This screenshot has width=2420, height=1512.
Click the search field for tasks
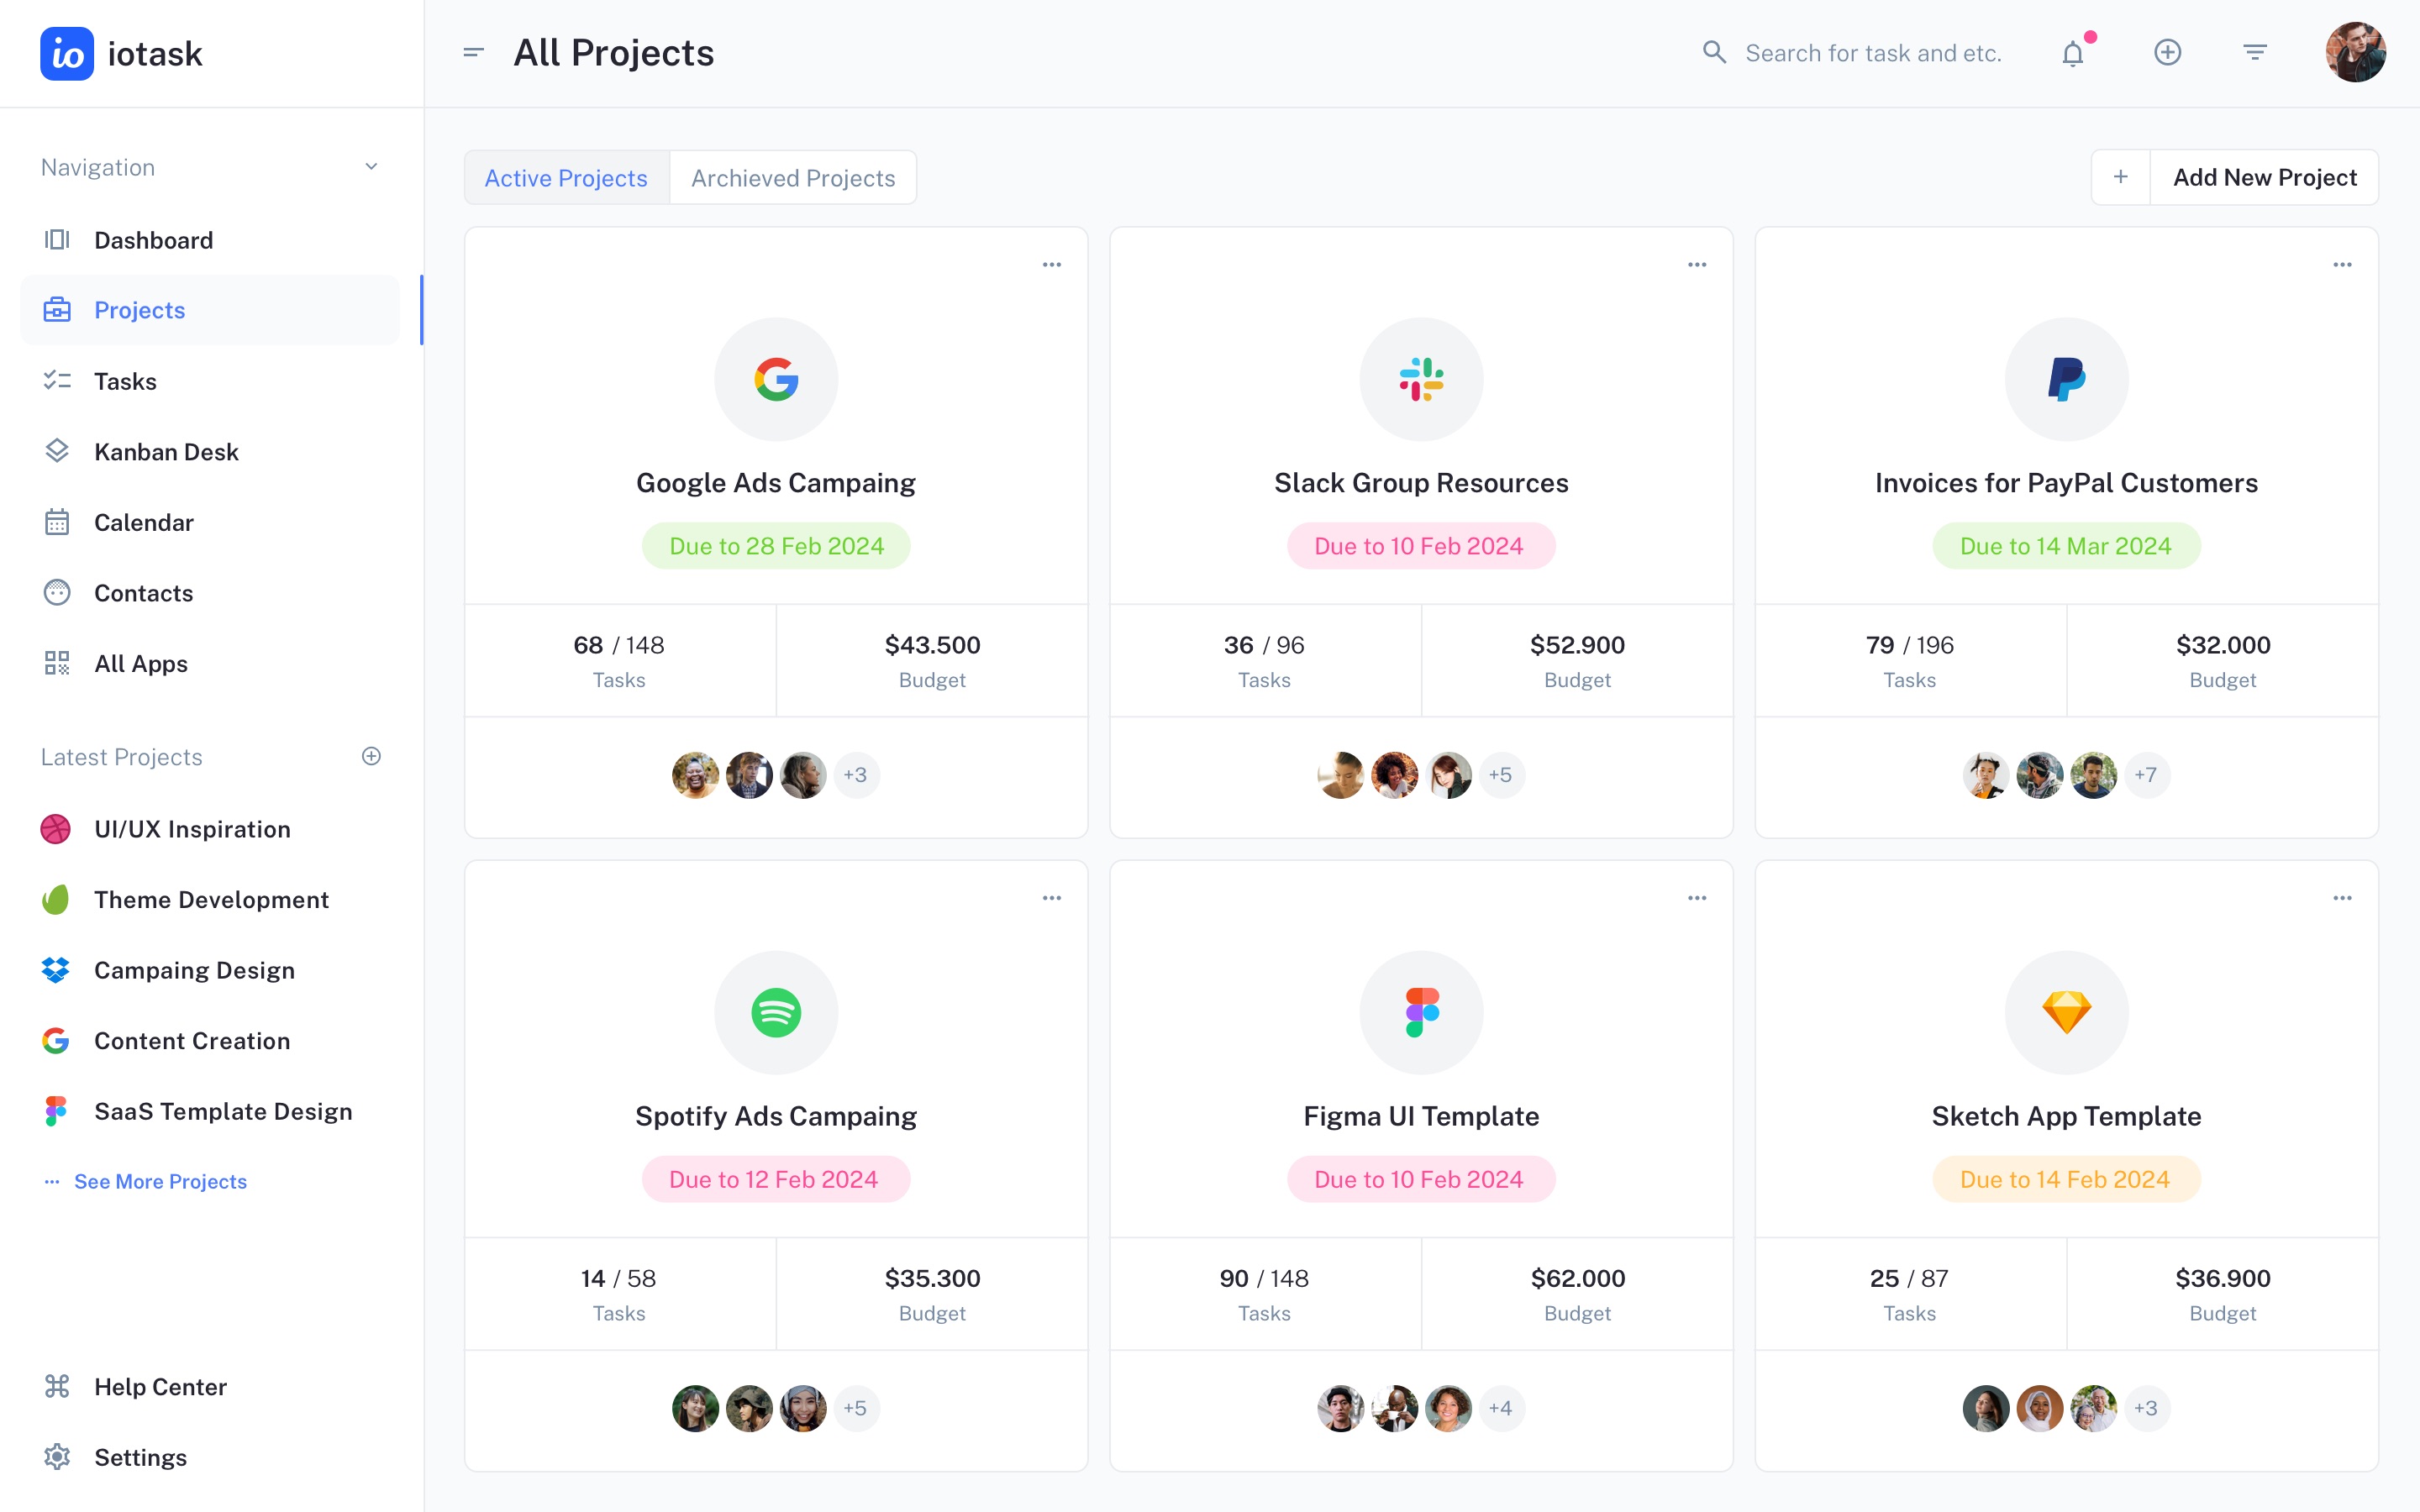click(x=1872, y=53)
